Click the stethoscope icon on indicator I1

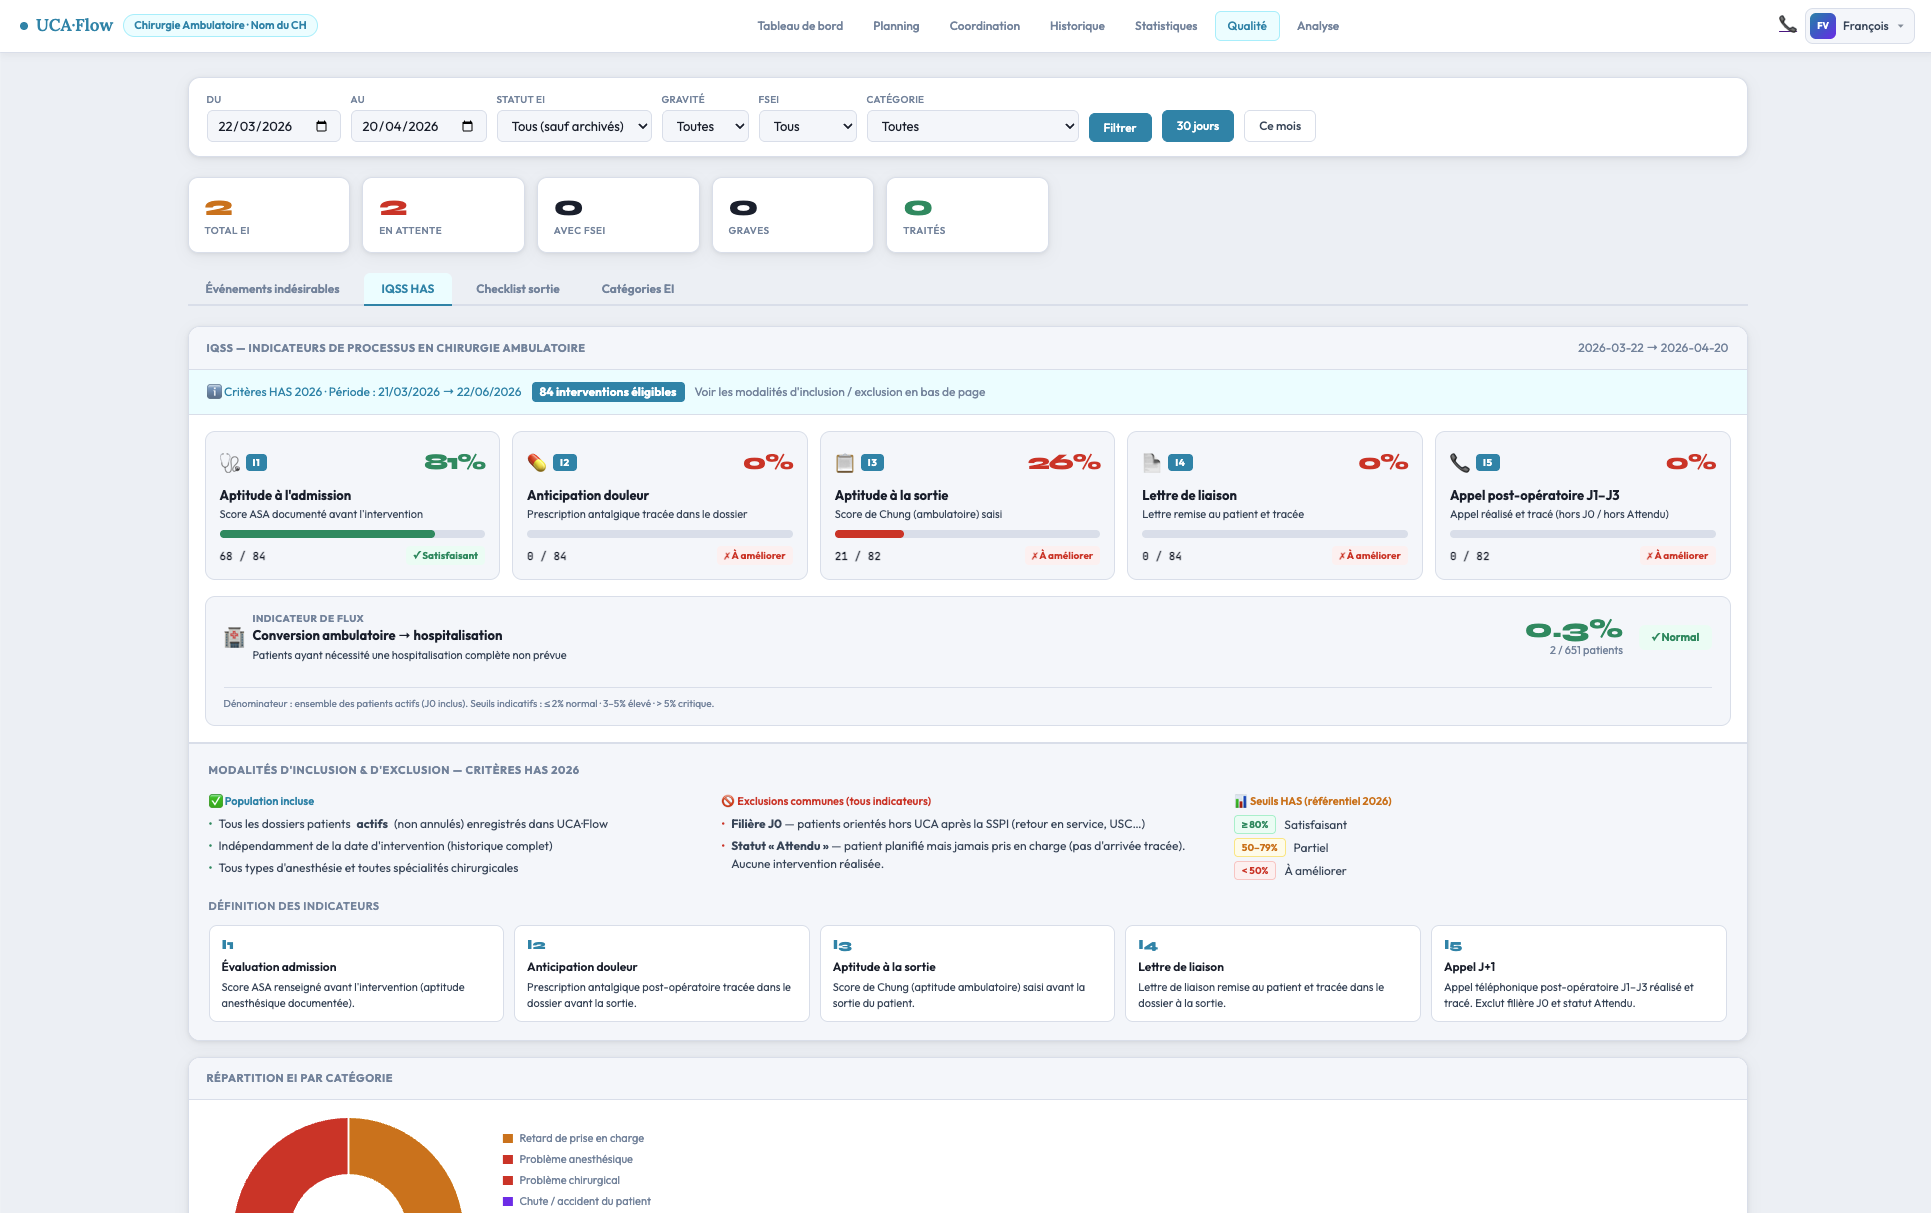[x=230, y=462]
